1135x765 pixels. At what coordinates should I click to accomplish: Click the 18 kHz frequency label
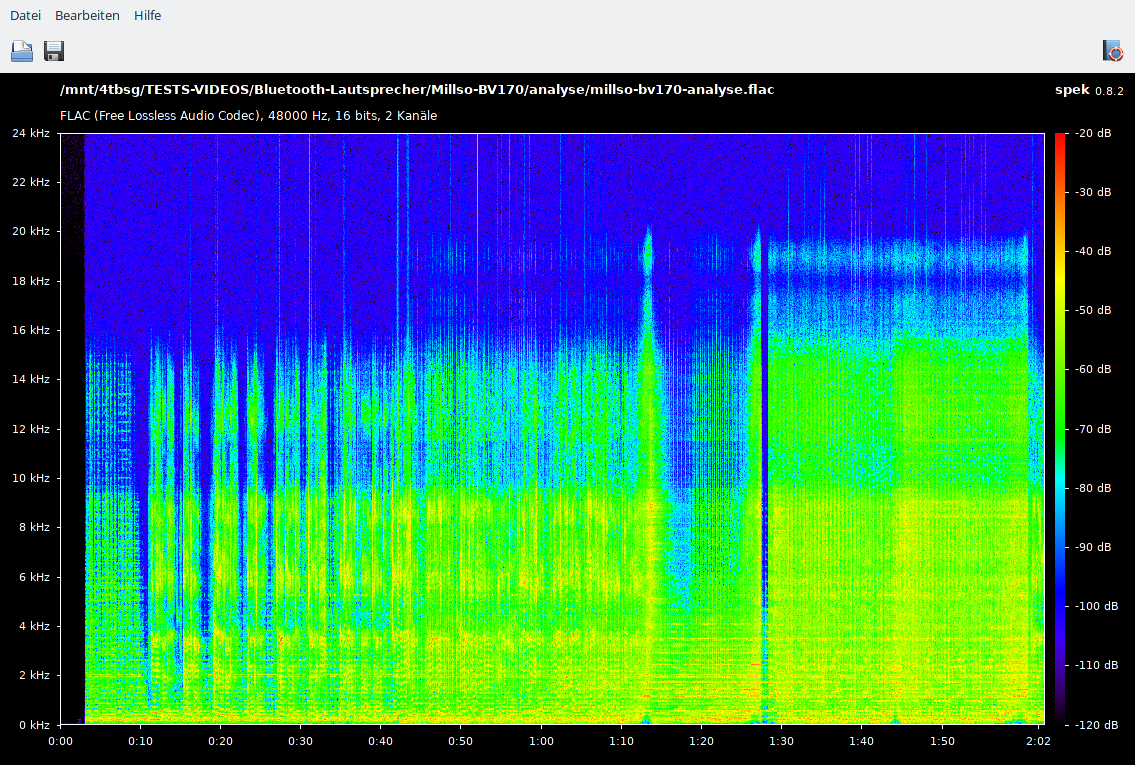(31, 281)
